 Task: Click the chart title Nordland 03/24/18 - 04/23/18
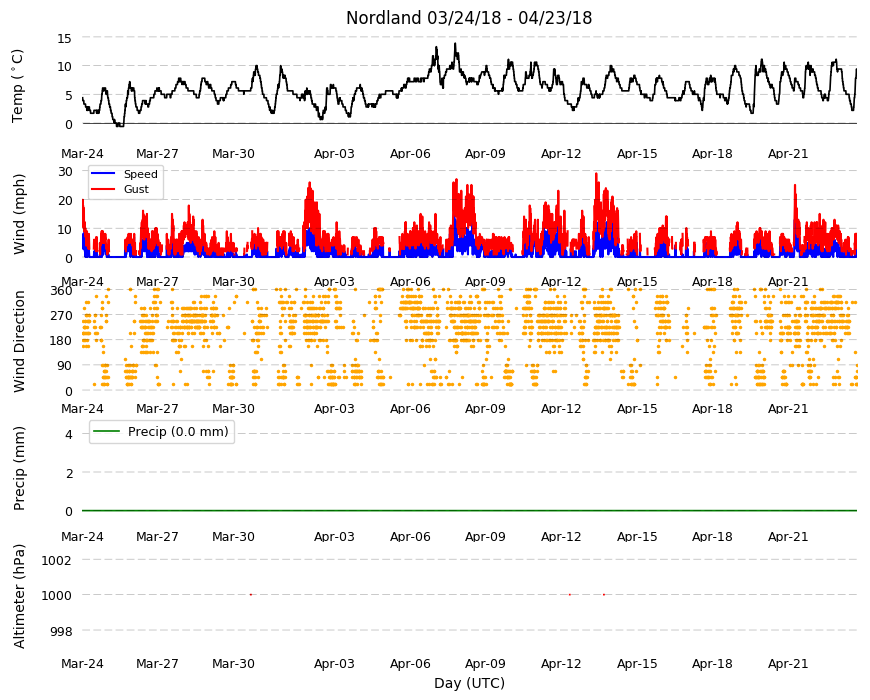click(469, 18)
